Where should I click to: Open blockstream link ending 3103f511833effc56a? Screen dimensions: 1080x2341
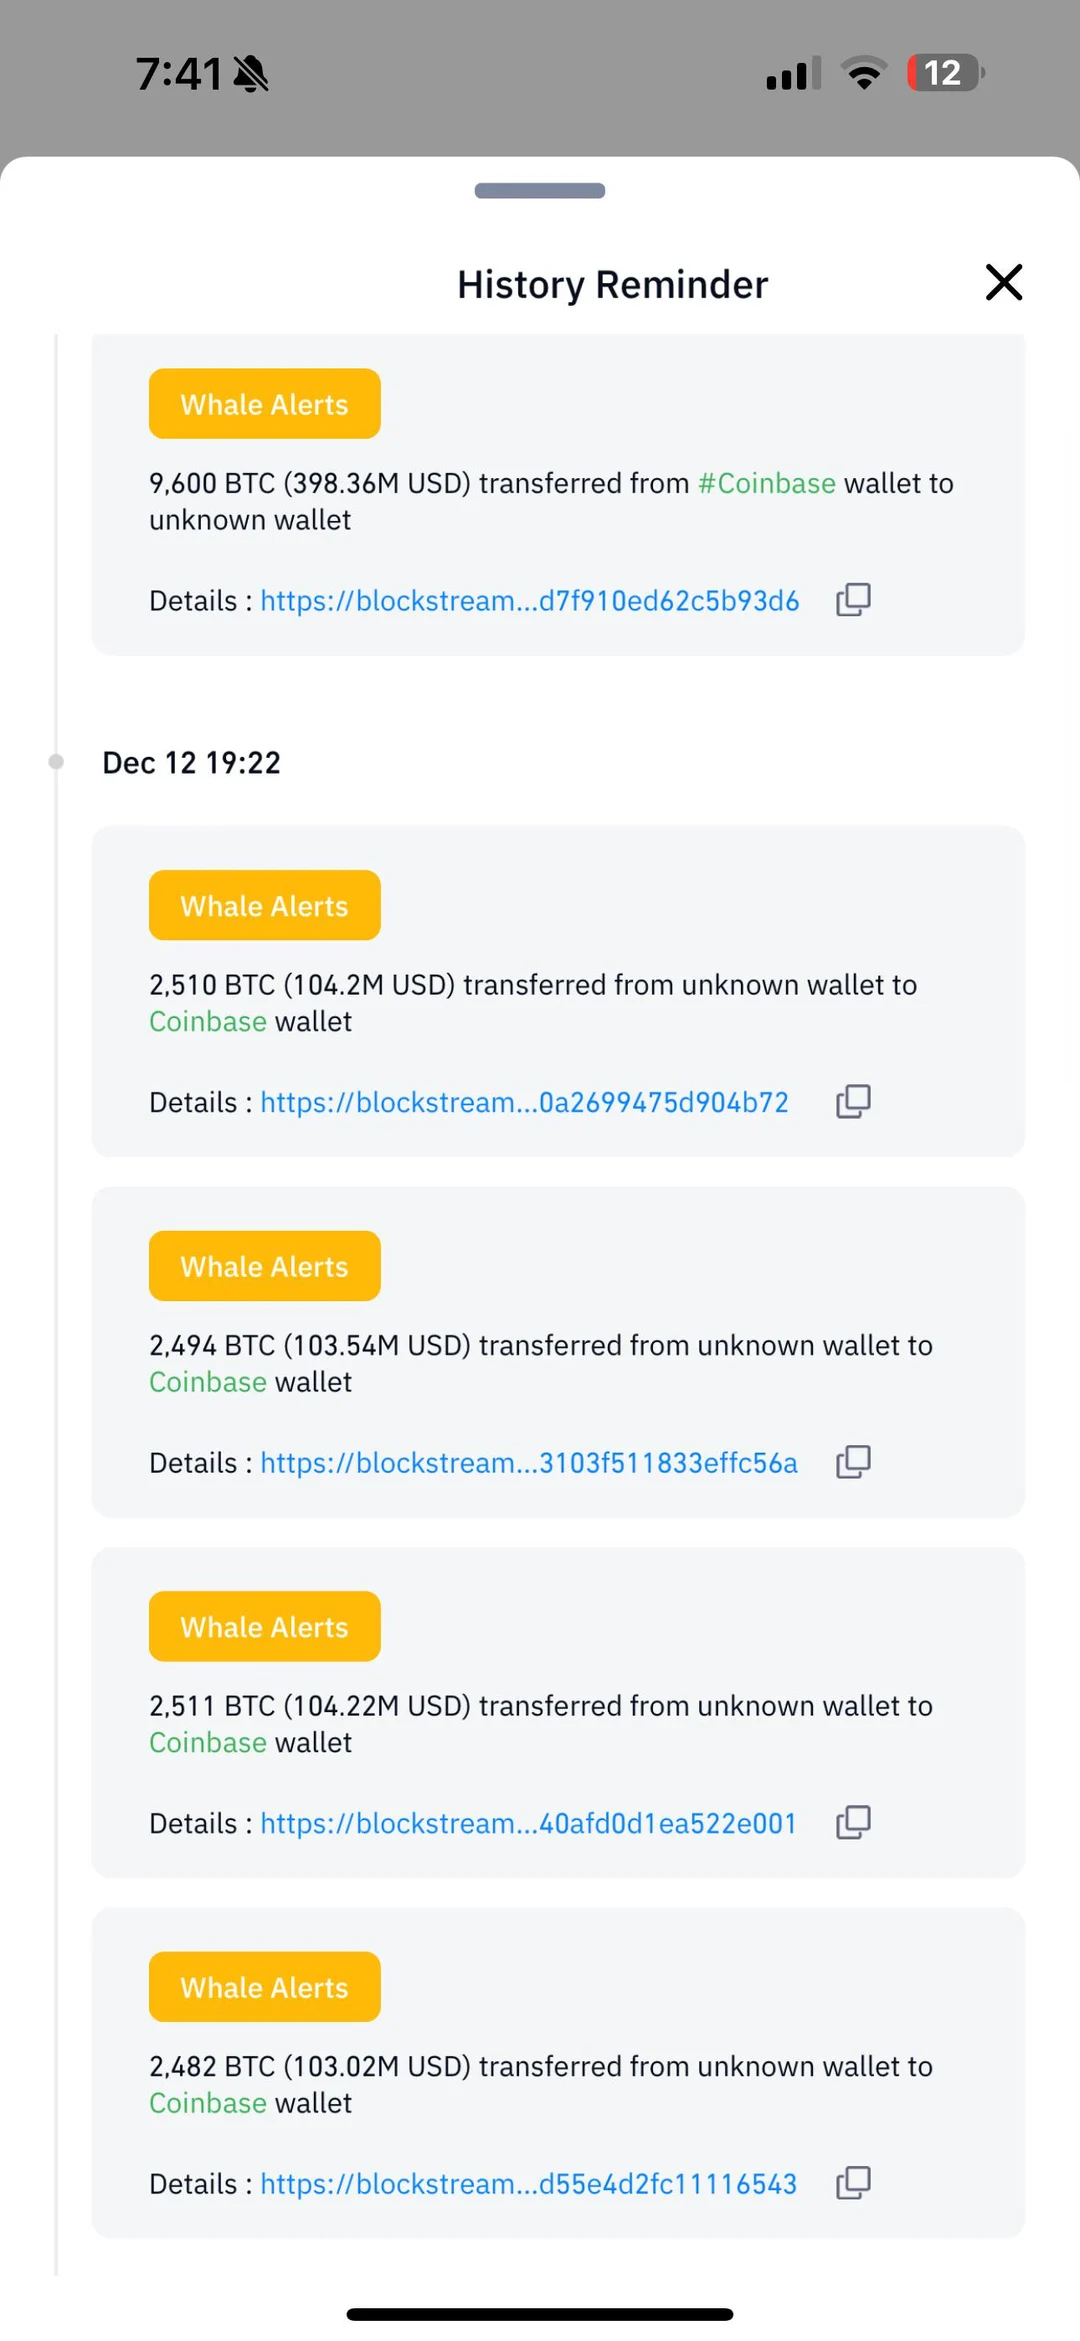[528, 1463]
